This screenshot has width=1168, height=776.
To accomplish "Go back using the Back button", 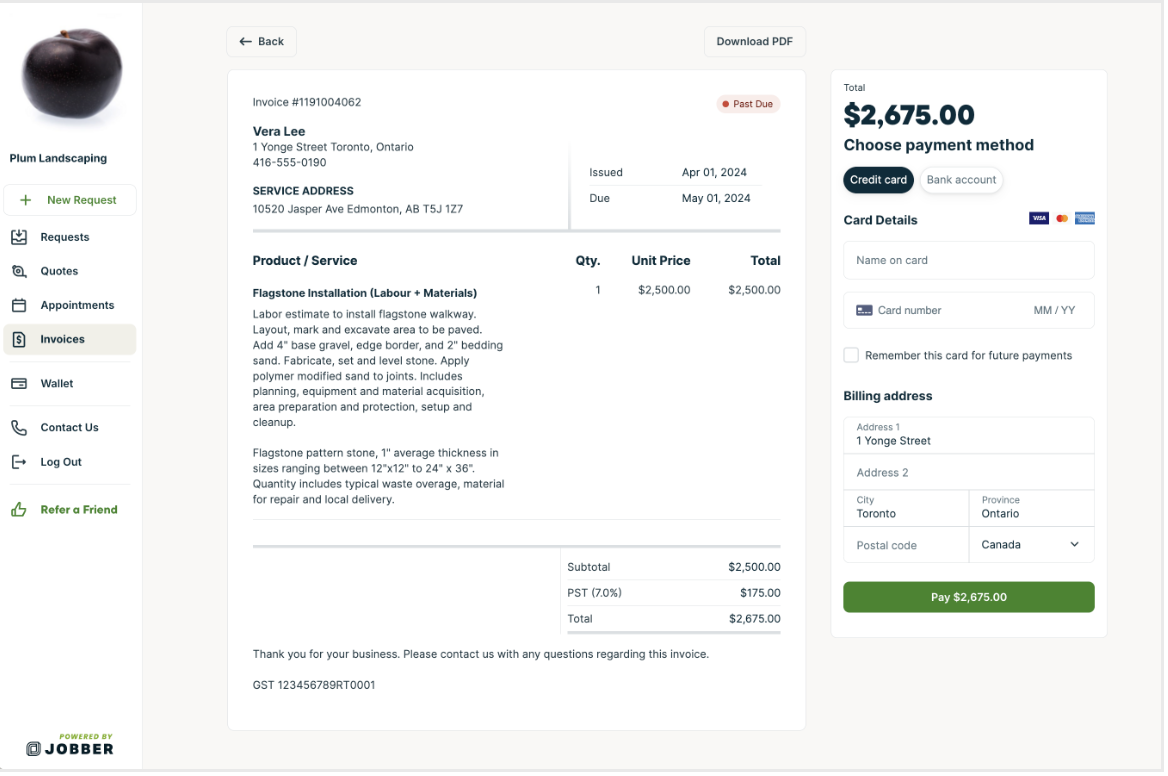I will click(261, 42).
